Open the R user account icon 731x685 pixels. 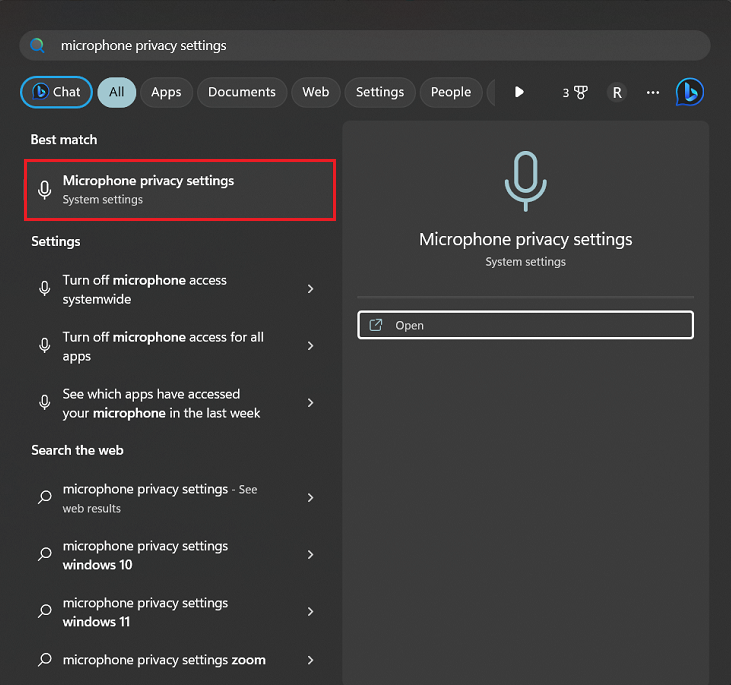tap(617, 92)
